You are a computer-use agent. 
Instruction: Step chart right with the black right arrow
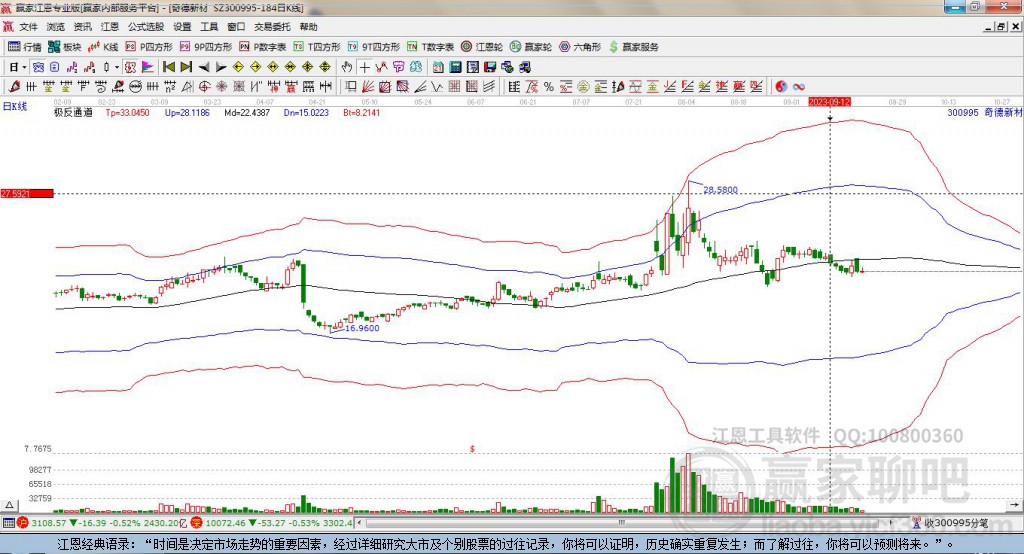(221, 67)
